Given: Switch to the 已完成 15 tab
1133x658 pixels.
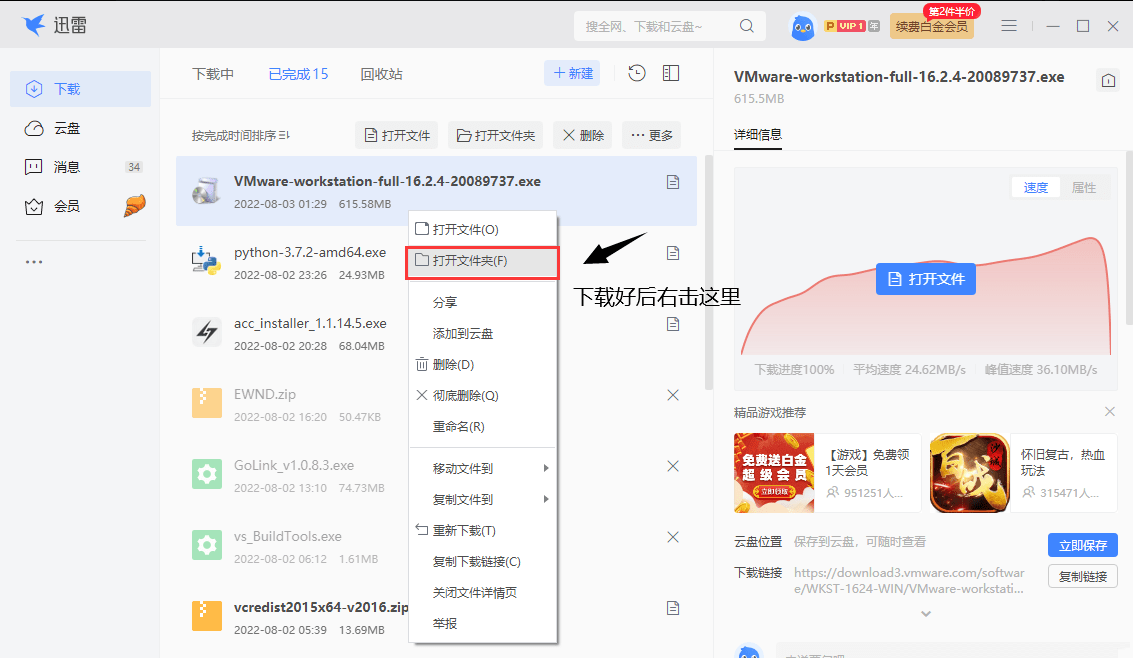Looking at the screenshot, I should point(298,74).
